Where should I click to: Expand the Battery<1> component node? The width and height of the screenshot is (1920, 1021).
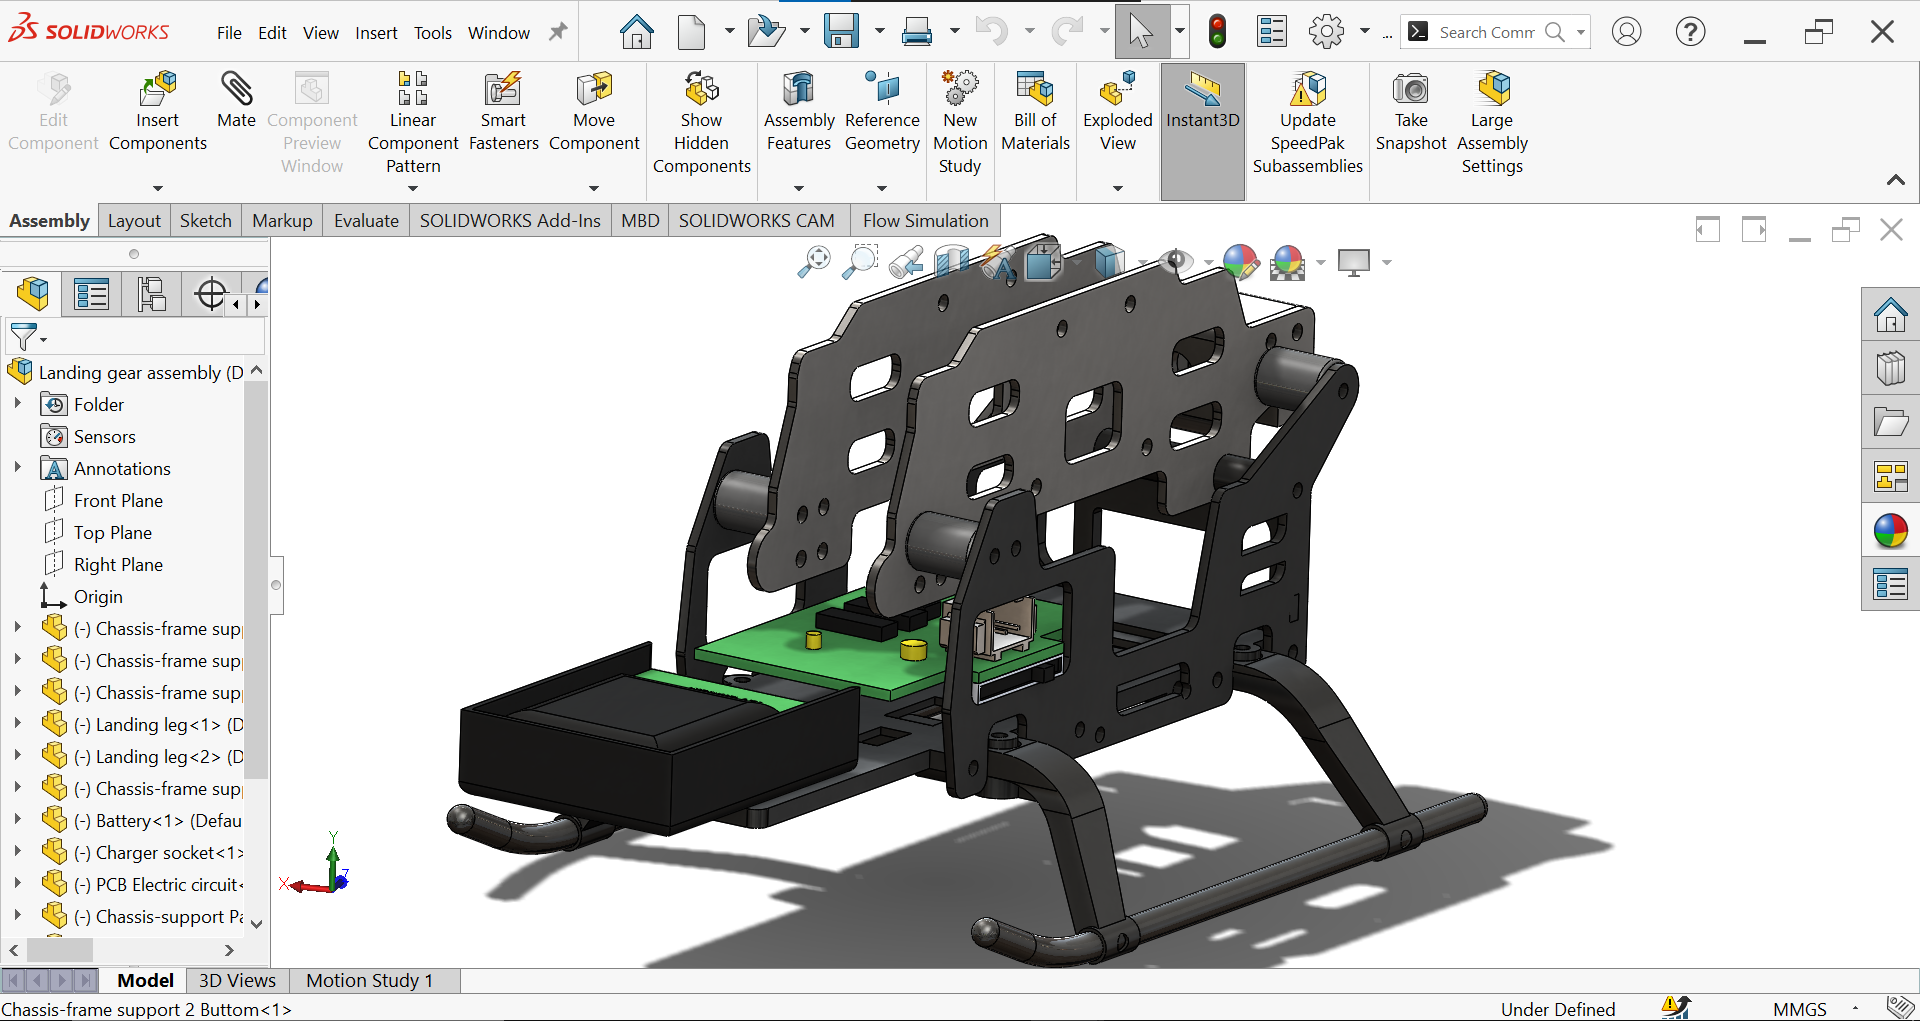pos(17,820)
